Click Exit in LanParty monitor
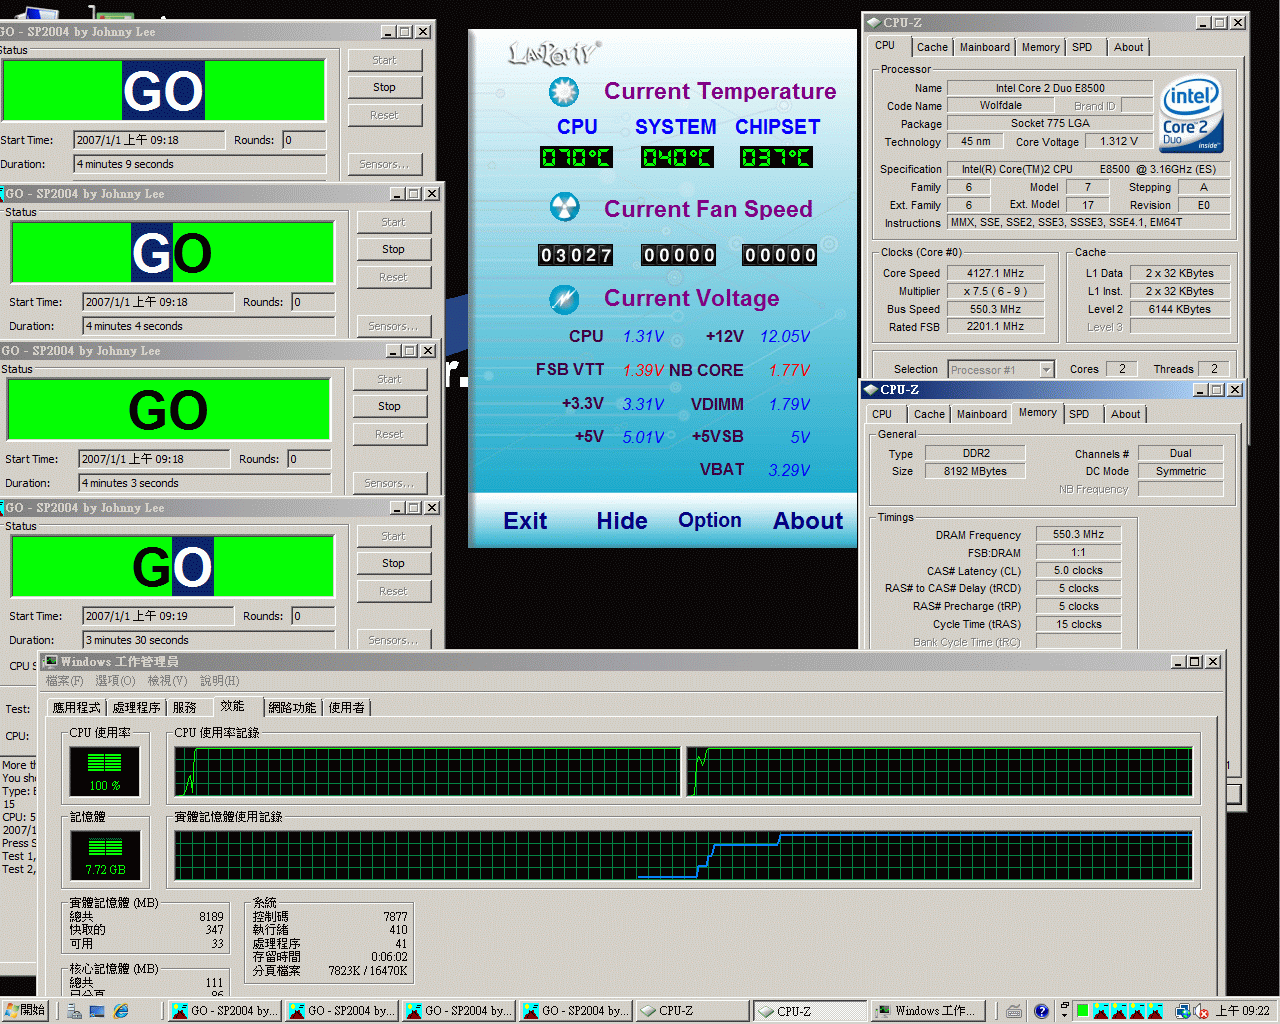Image resolution: width=1280 pixels, height=1024 pixels. point(525,521)
